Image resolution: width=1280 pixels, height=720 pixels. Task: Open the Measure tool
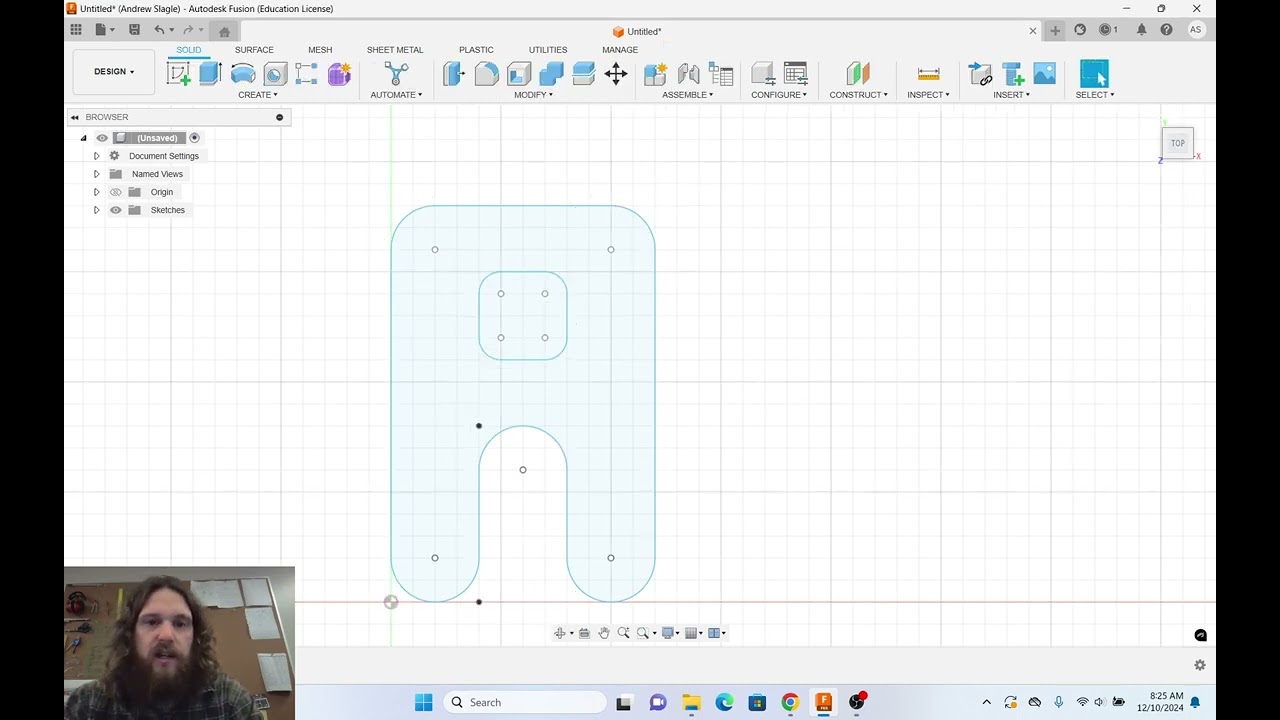(x=928, y=73)
